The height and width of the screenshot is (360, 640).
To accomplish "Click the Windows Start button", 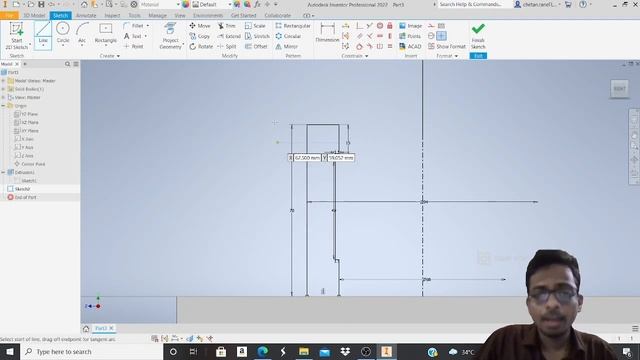I will click(x=9, y=351).
